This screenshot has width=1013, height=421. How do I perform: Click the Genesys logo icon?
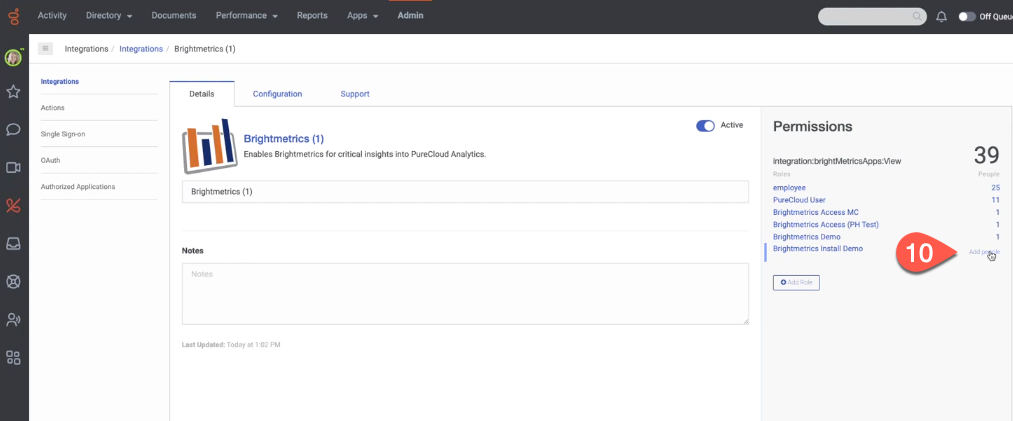point(14,16)
